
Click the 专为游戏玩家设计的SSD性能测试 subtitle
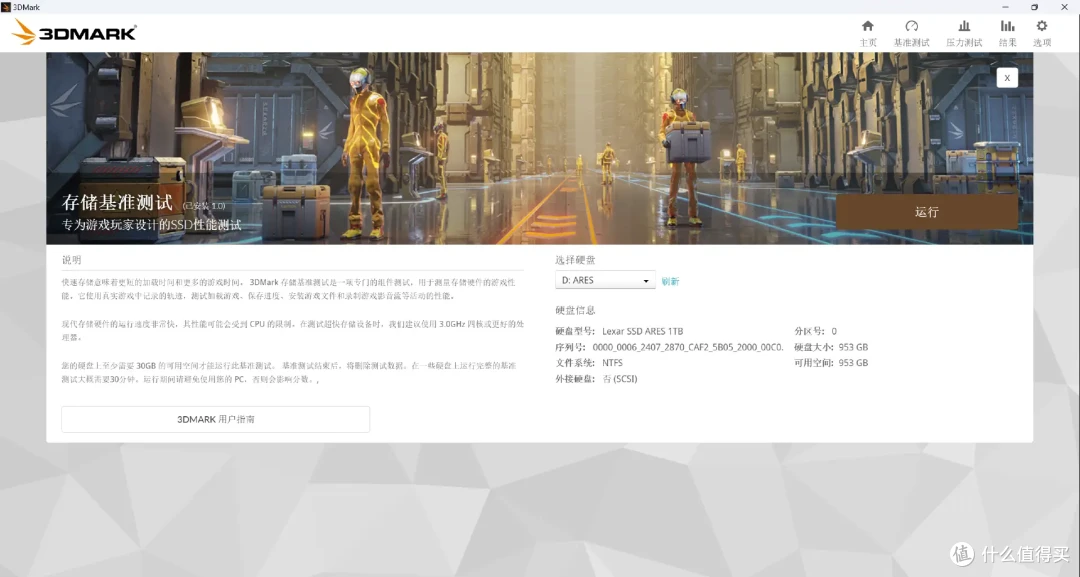point(152,224)
